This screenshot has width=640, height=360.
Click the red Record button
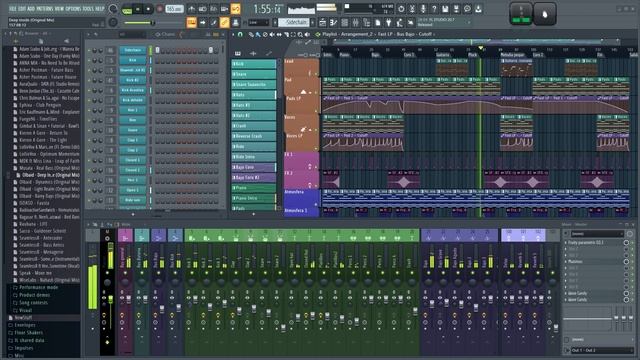click(x=159, y=9)
